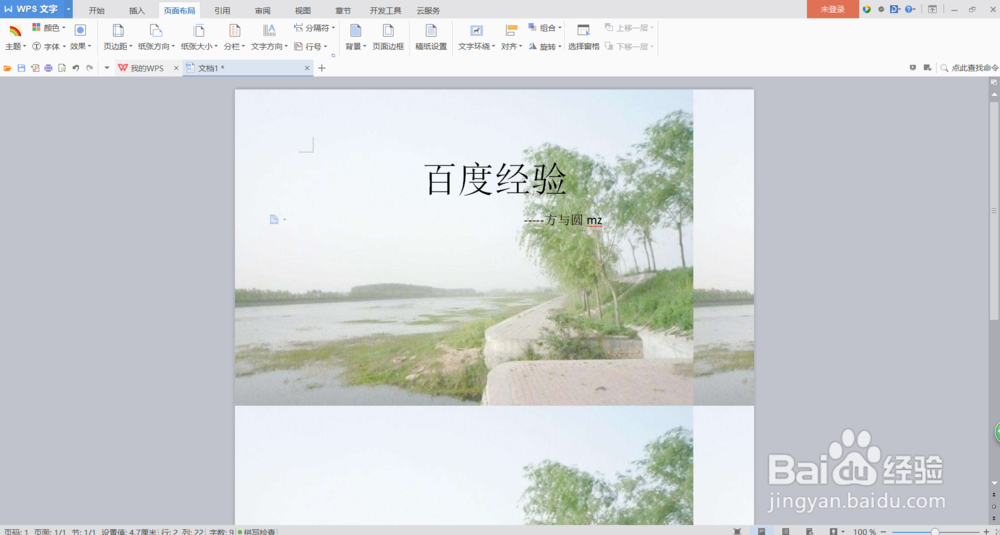The height and width of the screenshot is (535, 1000).
Task: Switch to the 云服务 ribbon tab
Action: (428, 10)
